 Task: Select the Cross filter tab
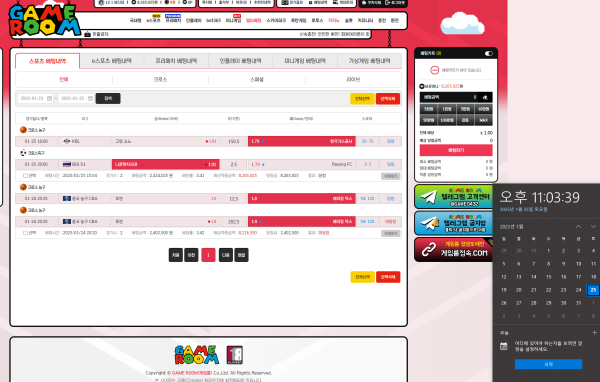pos(160,80)
